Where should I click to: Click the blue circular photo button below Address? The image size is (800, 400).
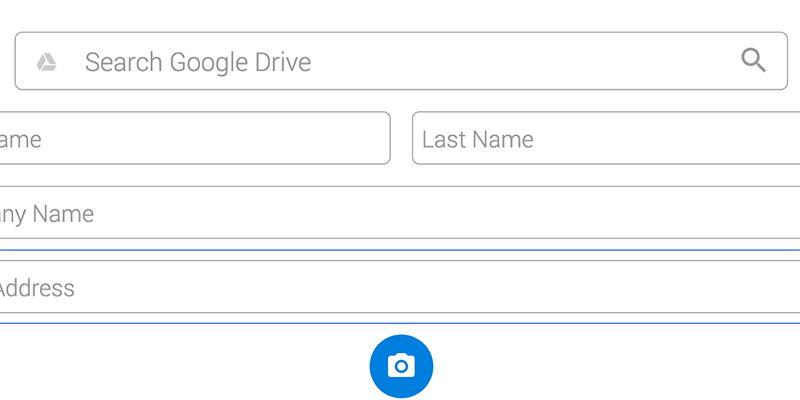(401, 366)
